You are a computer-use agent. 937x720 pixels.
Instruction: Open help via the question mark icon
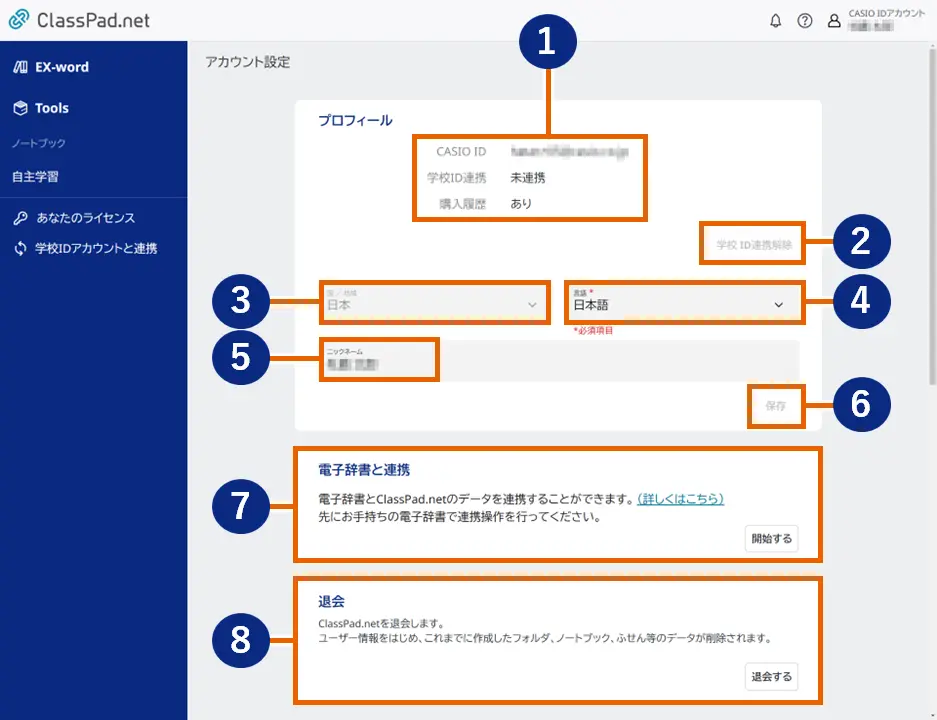pos(803,19)
